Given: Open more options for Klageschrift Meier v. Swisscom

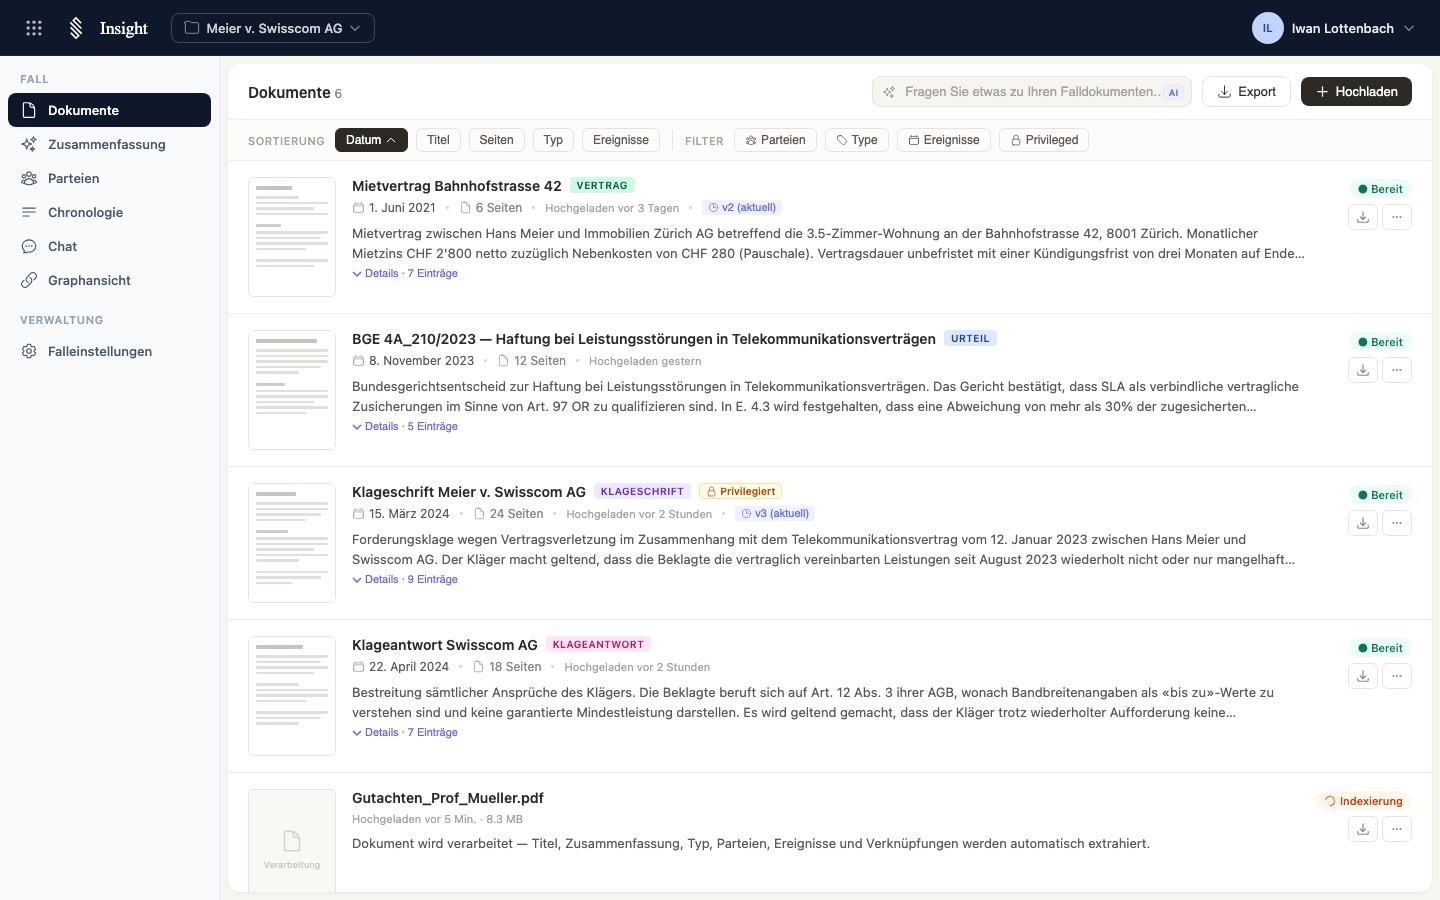Looking at the screenshot, I should 1397,523.
